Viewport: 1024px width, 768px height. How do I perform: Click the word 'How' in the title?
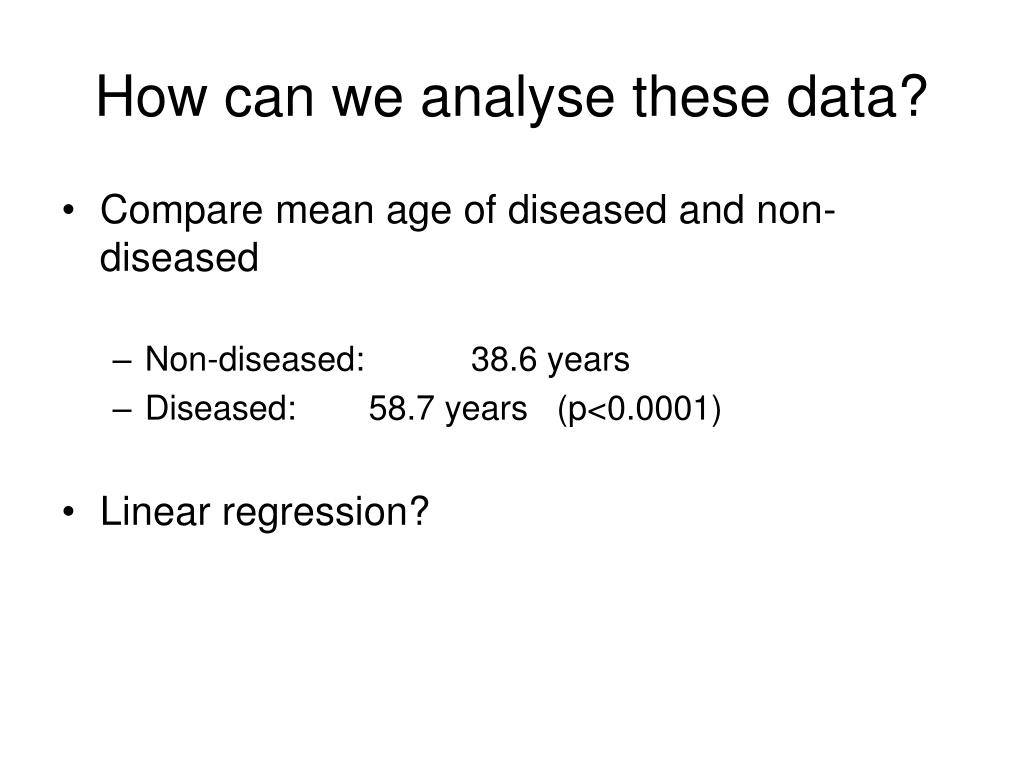[152, 97]
